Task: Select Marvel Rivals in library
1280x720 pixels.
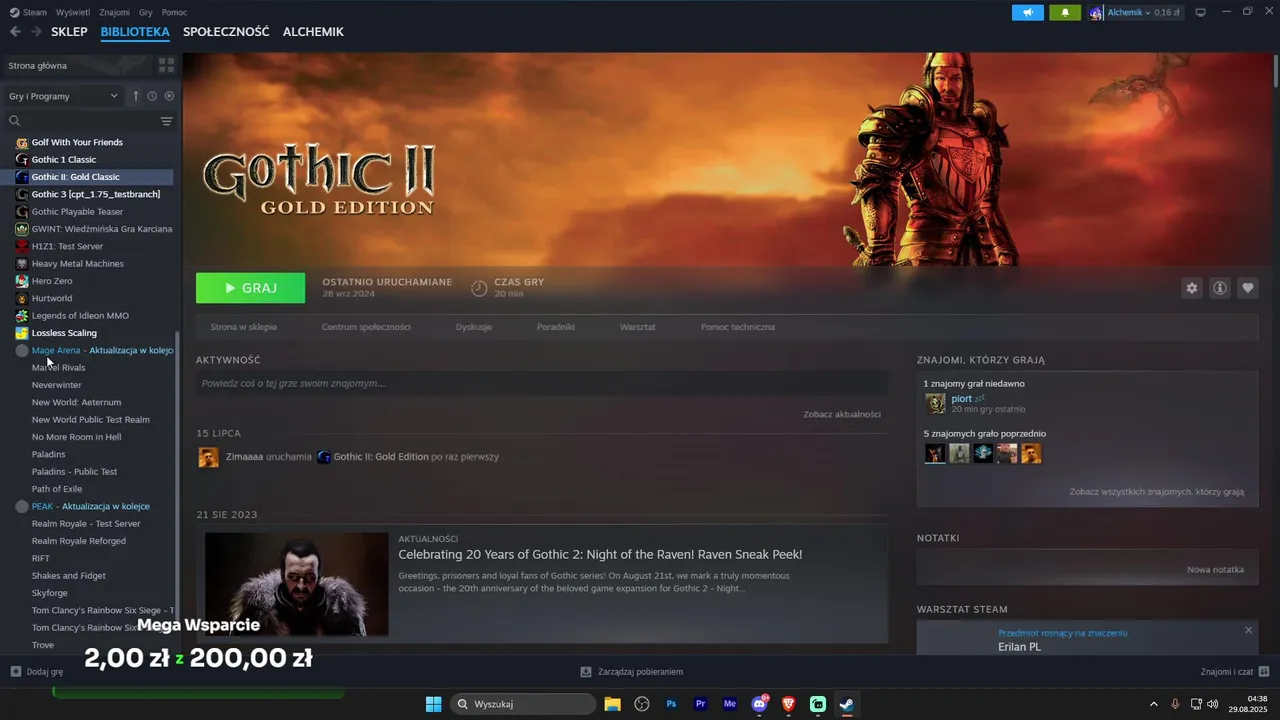Action: (x=58, y=368)
